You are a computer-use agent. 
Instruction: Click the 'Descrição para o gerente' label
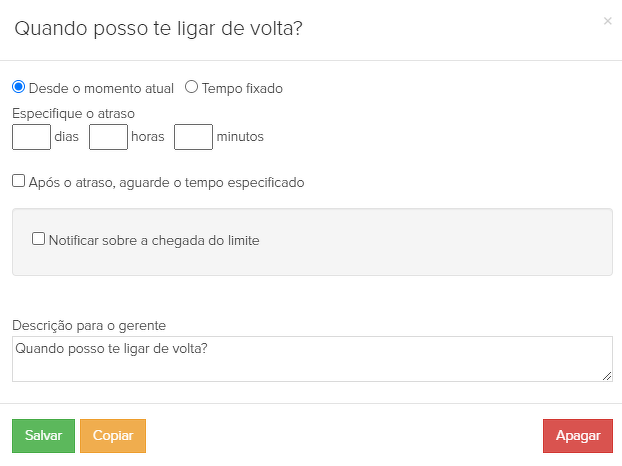[88, 325]
